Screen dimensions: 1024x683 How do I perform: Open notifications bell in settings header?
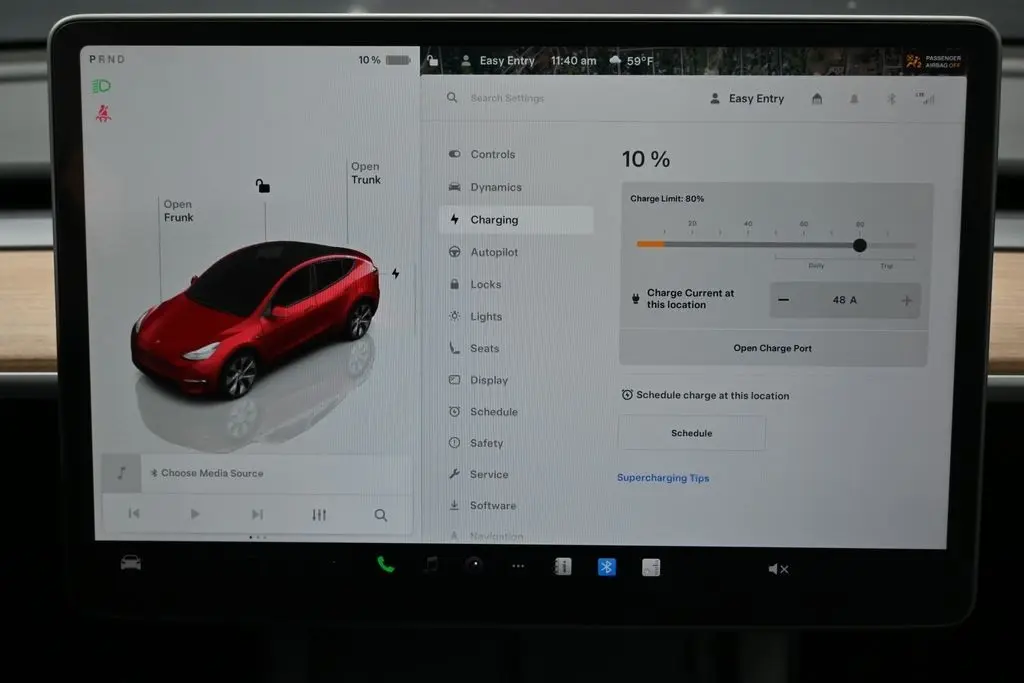click(854, 99)
